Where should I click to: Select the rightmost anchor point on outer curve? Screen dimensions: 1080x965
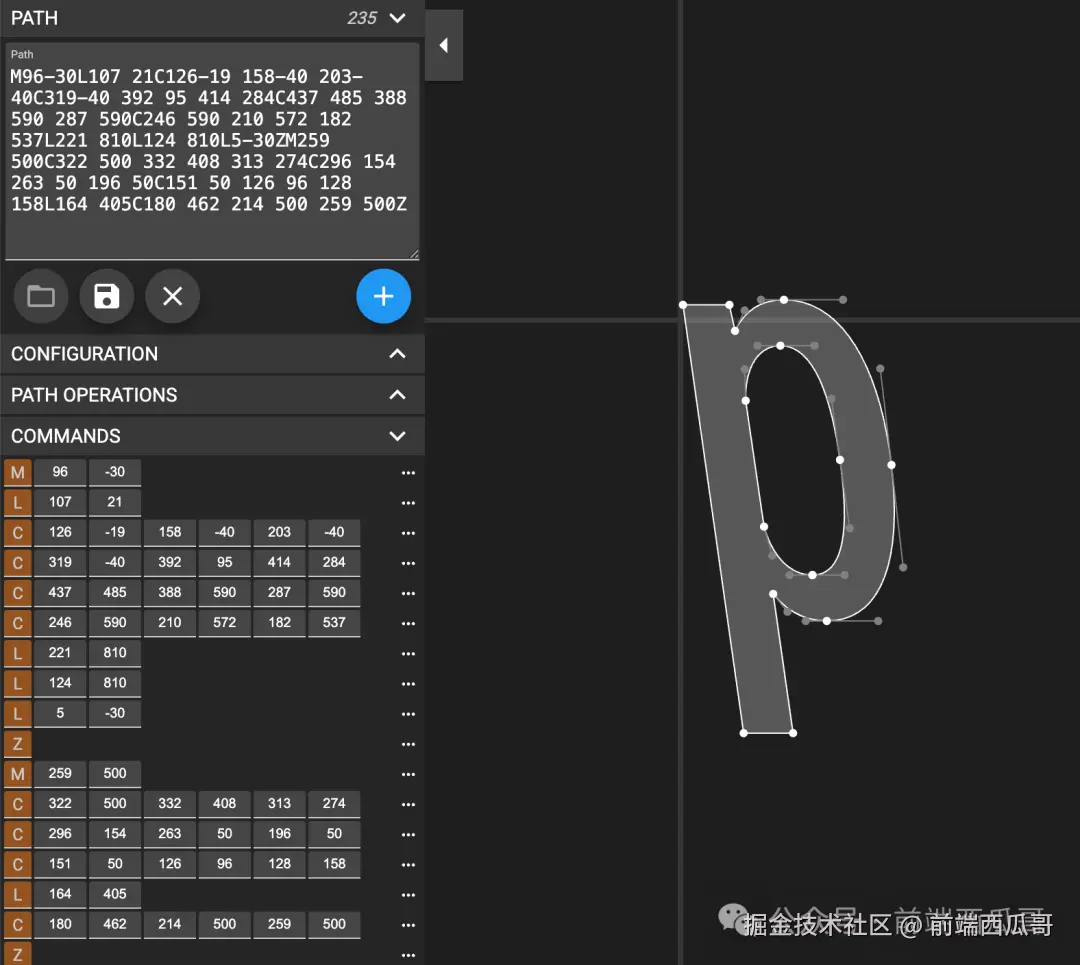(x=891, y=466)
